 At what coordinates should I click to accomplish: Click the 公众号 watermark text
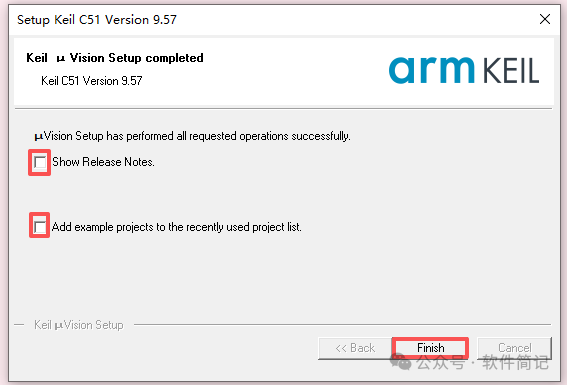pyautogui.click(x=440, y=362)
